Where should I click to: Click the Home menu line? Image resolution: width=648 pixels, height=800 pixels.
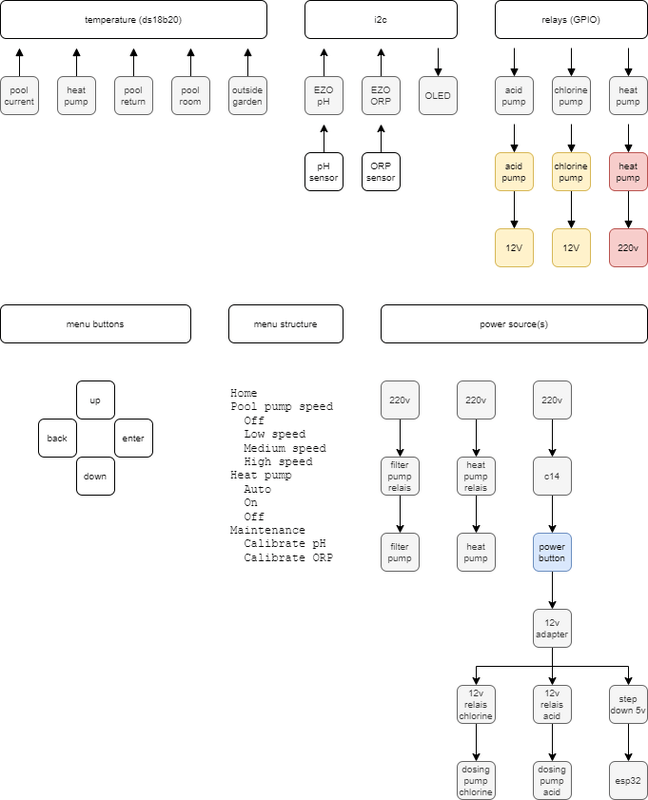(243, 393)
